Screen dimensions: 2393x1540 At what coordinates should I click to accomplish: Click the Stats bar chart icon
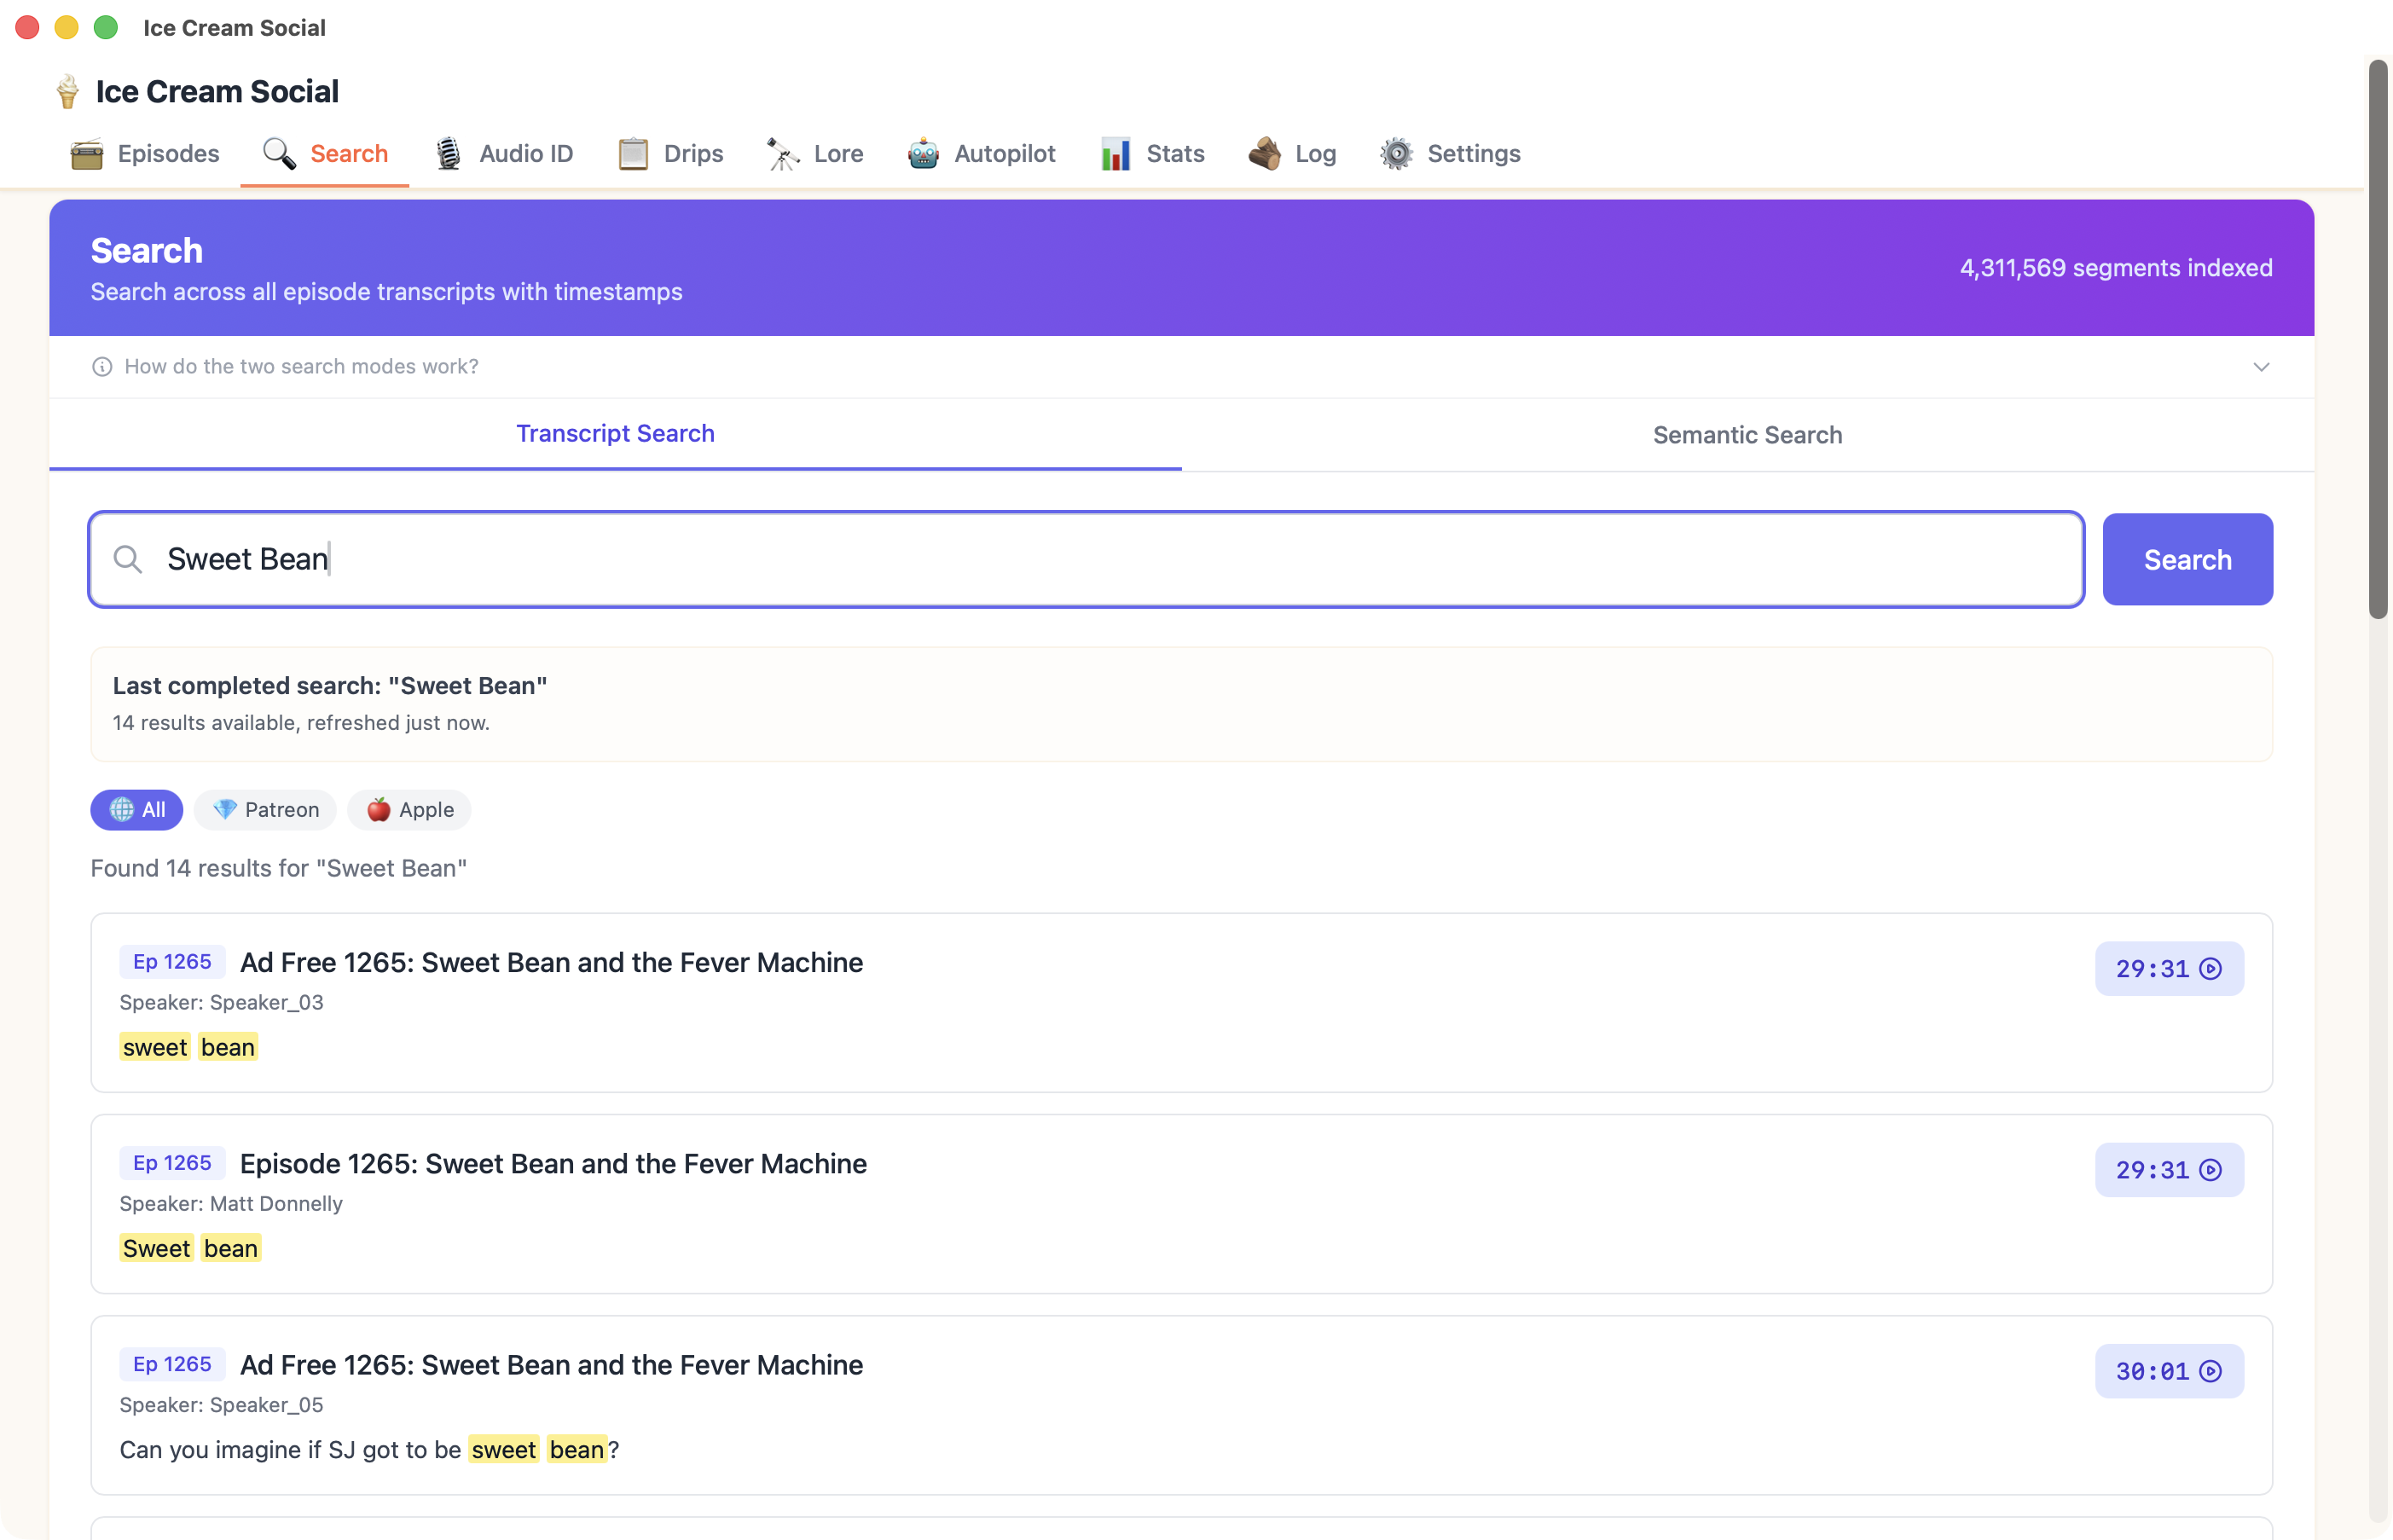[1116, 154]
